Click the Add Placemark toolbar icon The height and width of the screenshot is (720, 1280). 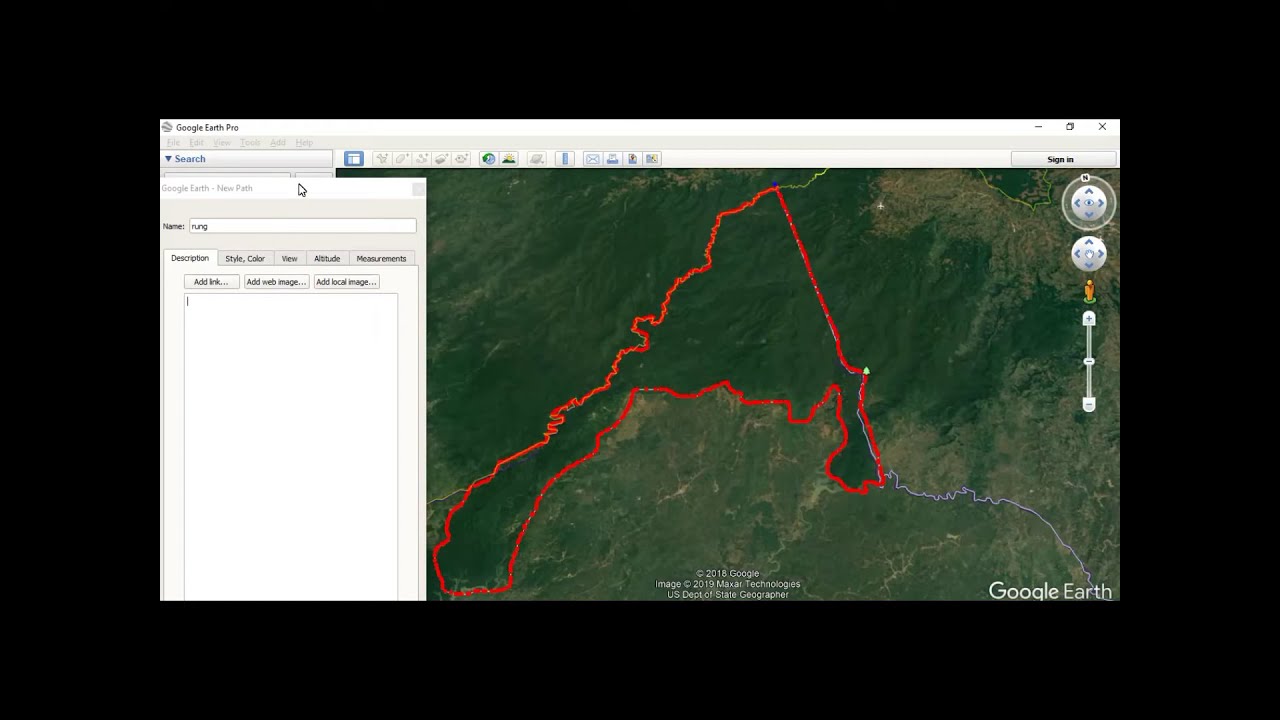[x=382, y=158]
